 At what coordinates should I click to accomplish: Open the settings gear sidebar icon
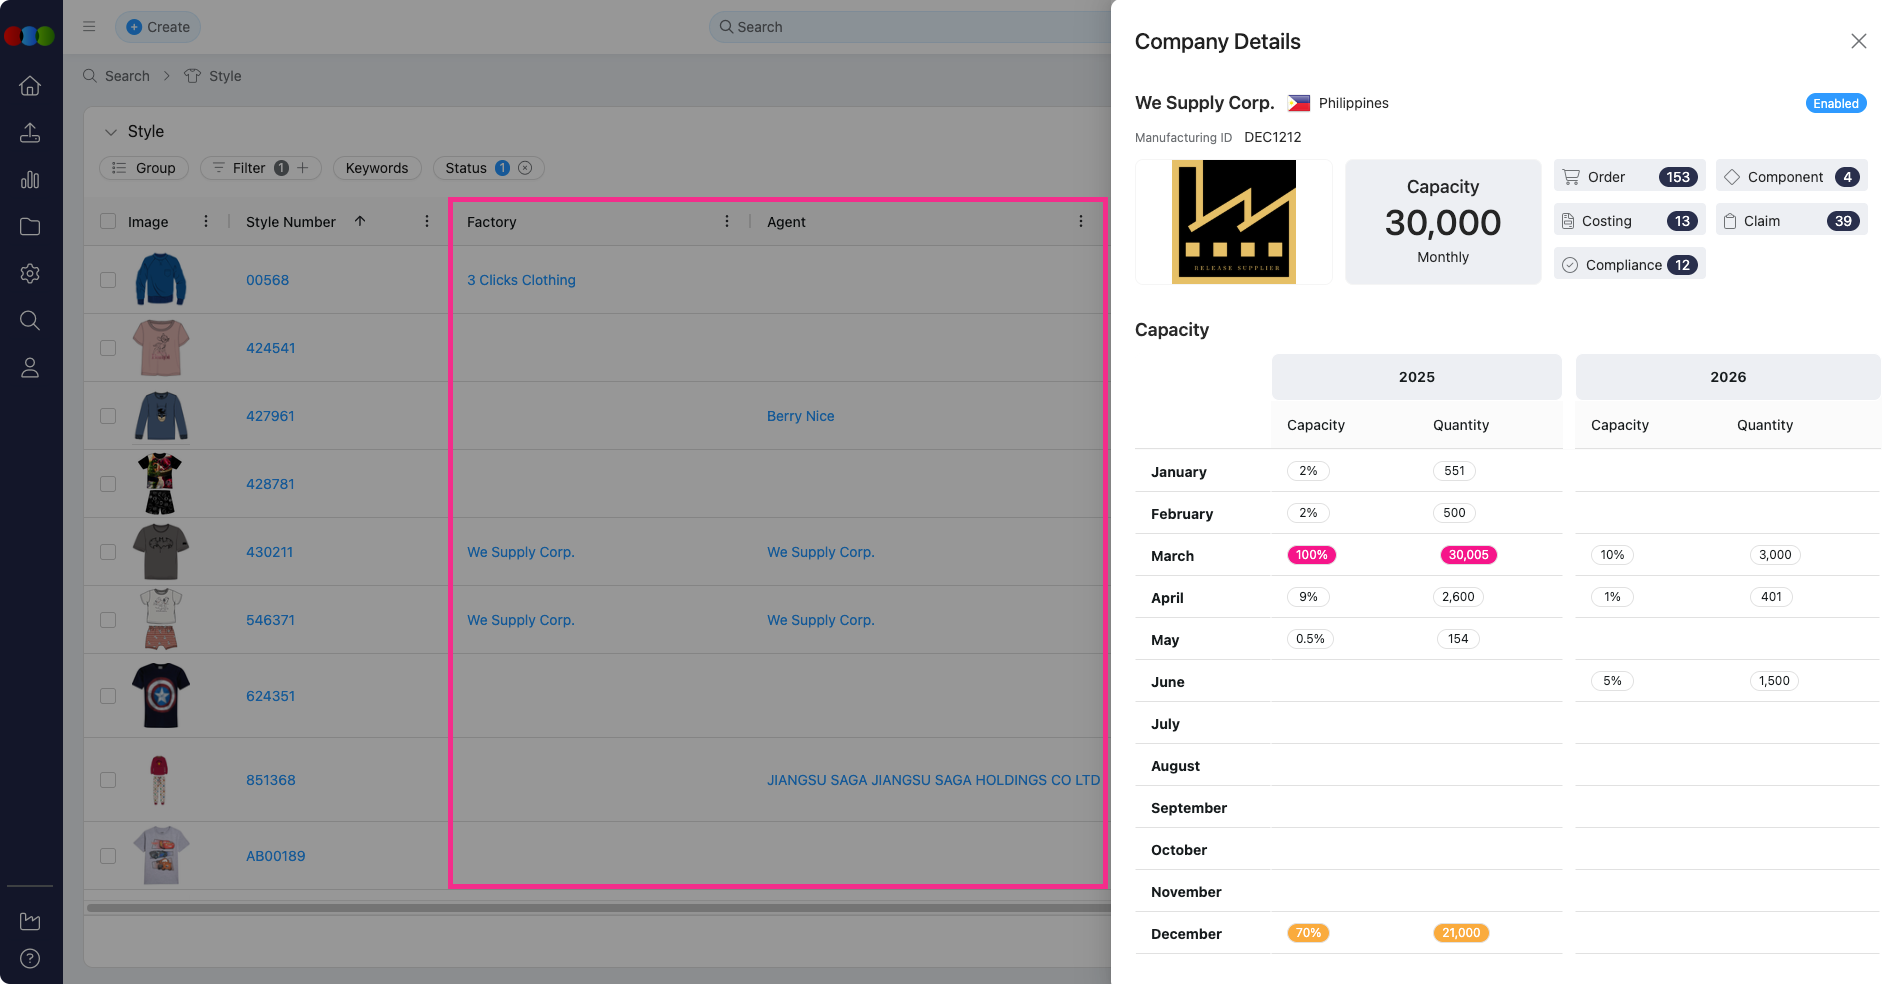30,273
